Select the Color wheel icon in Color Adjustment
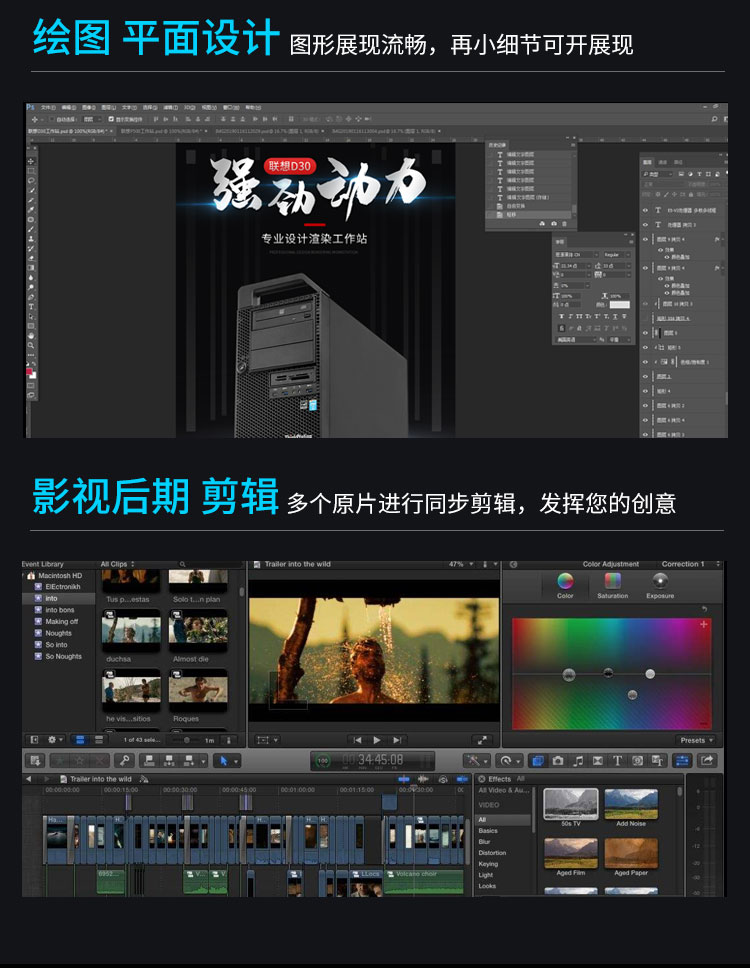This screenshot has height=968, width=750. (x=565, y=581)
